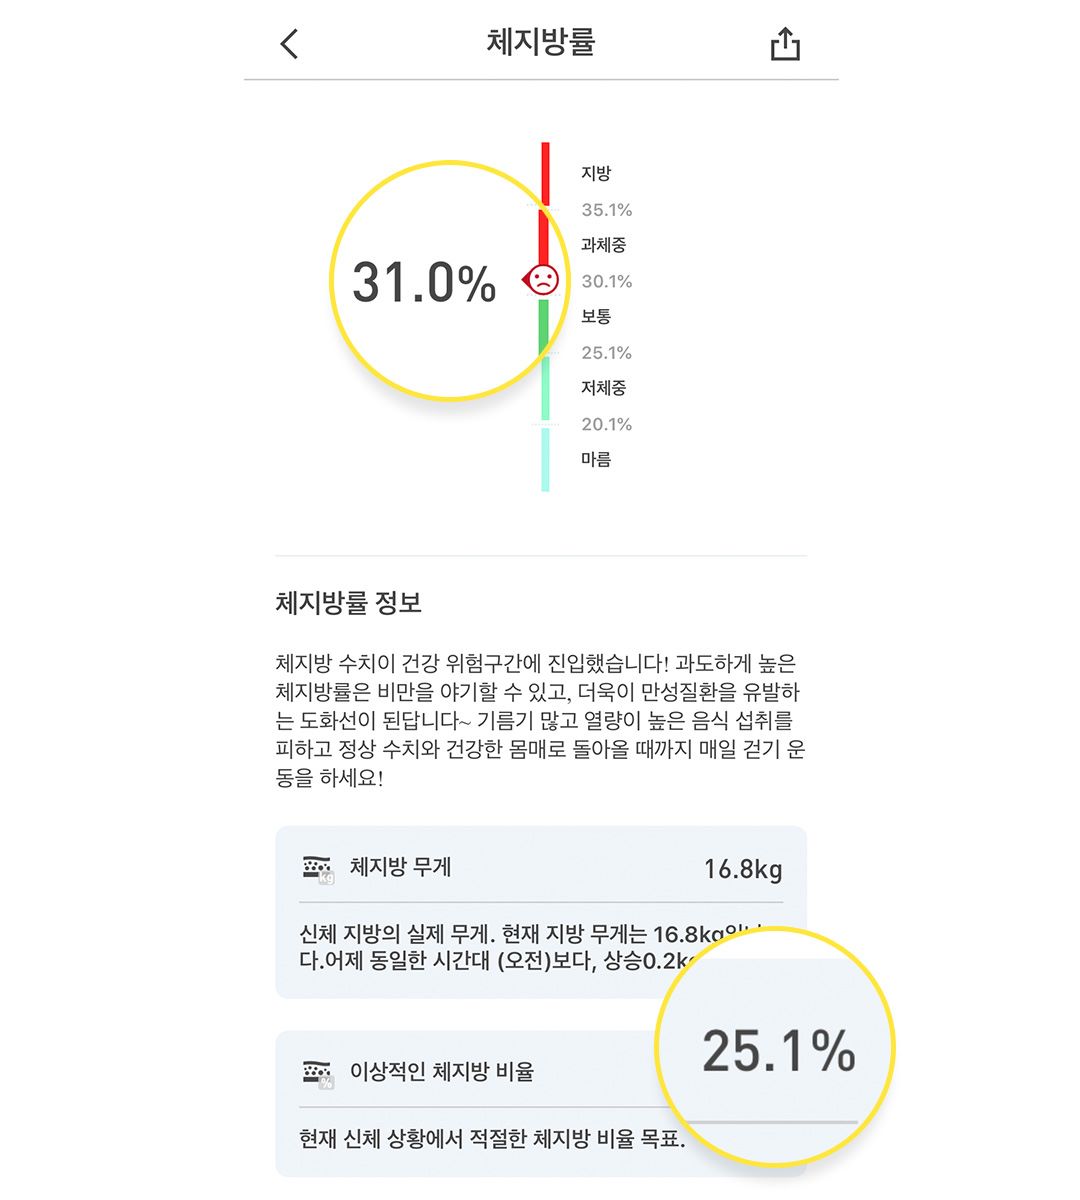
Task: Open the 체지방 무게 card
Action: (541, 912)
